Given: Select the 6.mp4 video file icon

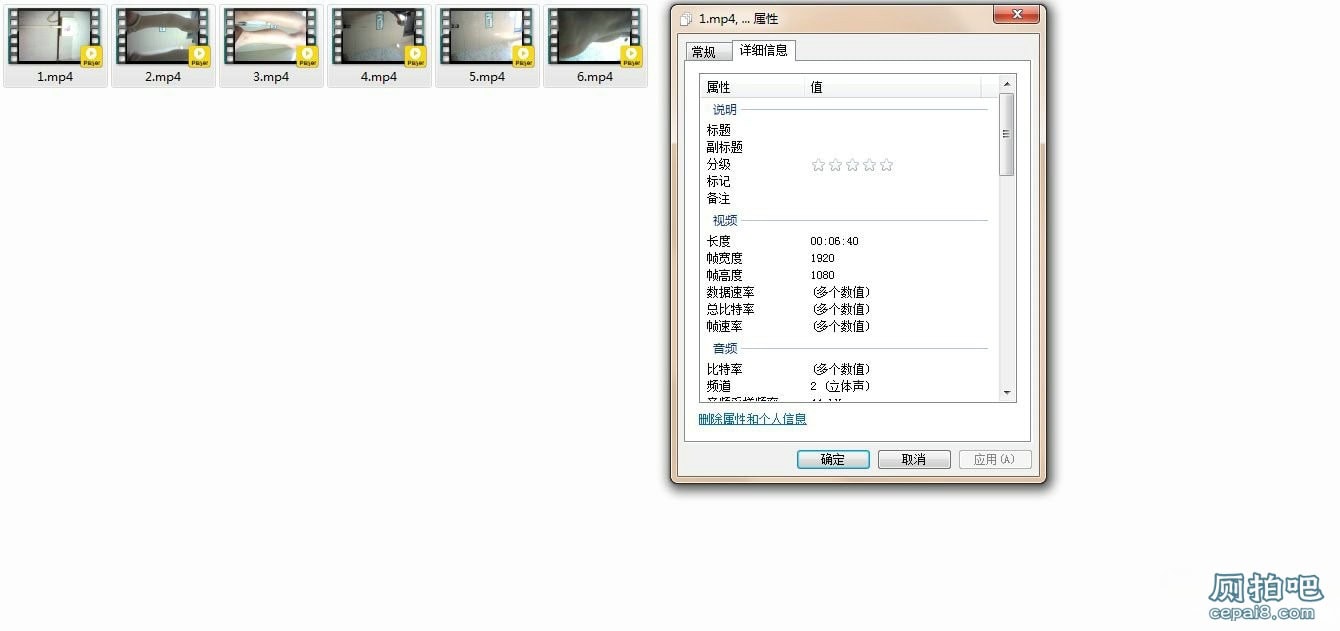Looking at the screenshot, I should [x=595, y=38].
